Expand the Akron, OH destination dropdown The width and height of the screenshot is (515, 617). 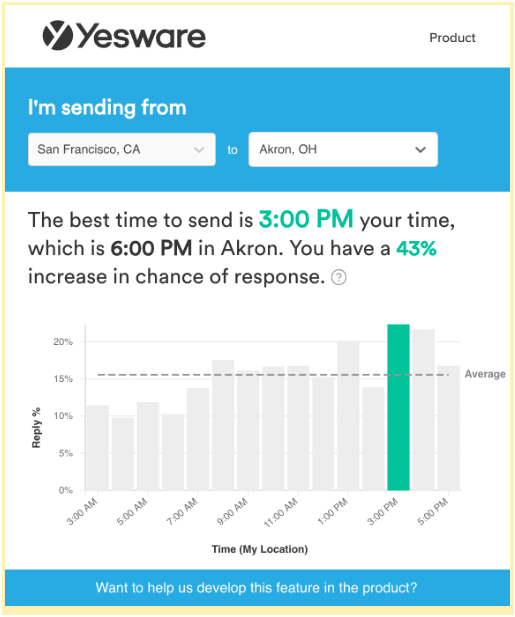click(x=343, y=150)
